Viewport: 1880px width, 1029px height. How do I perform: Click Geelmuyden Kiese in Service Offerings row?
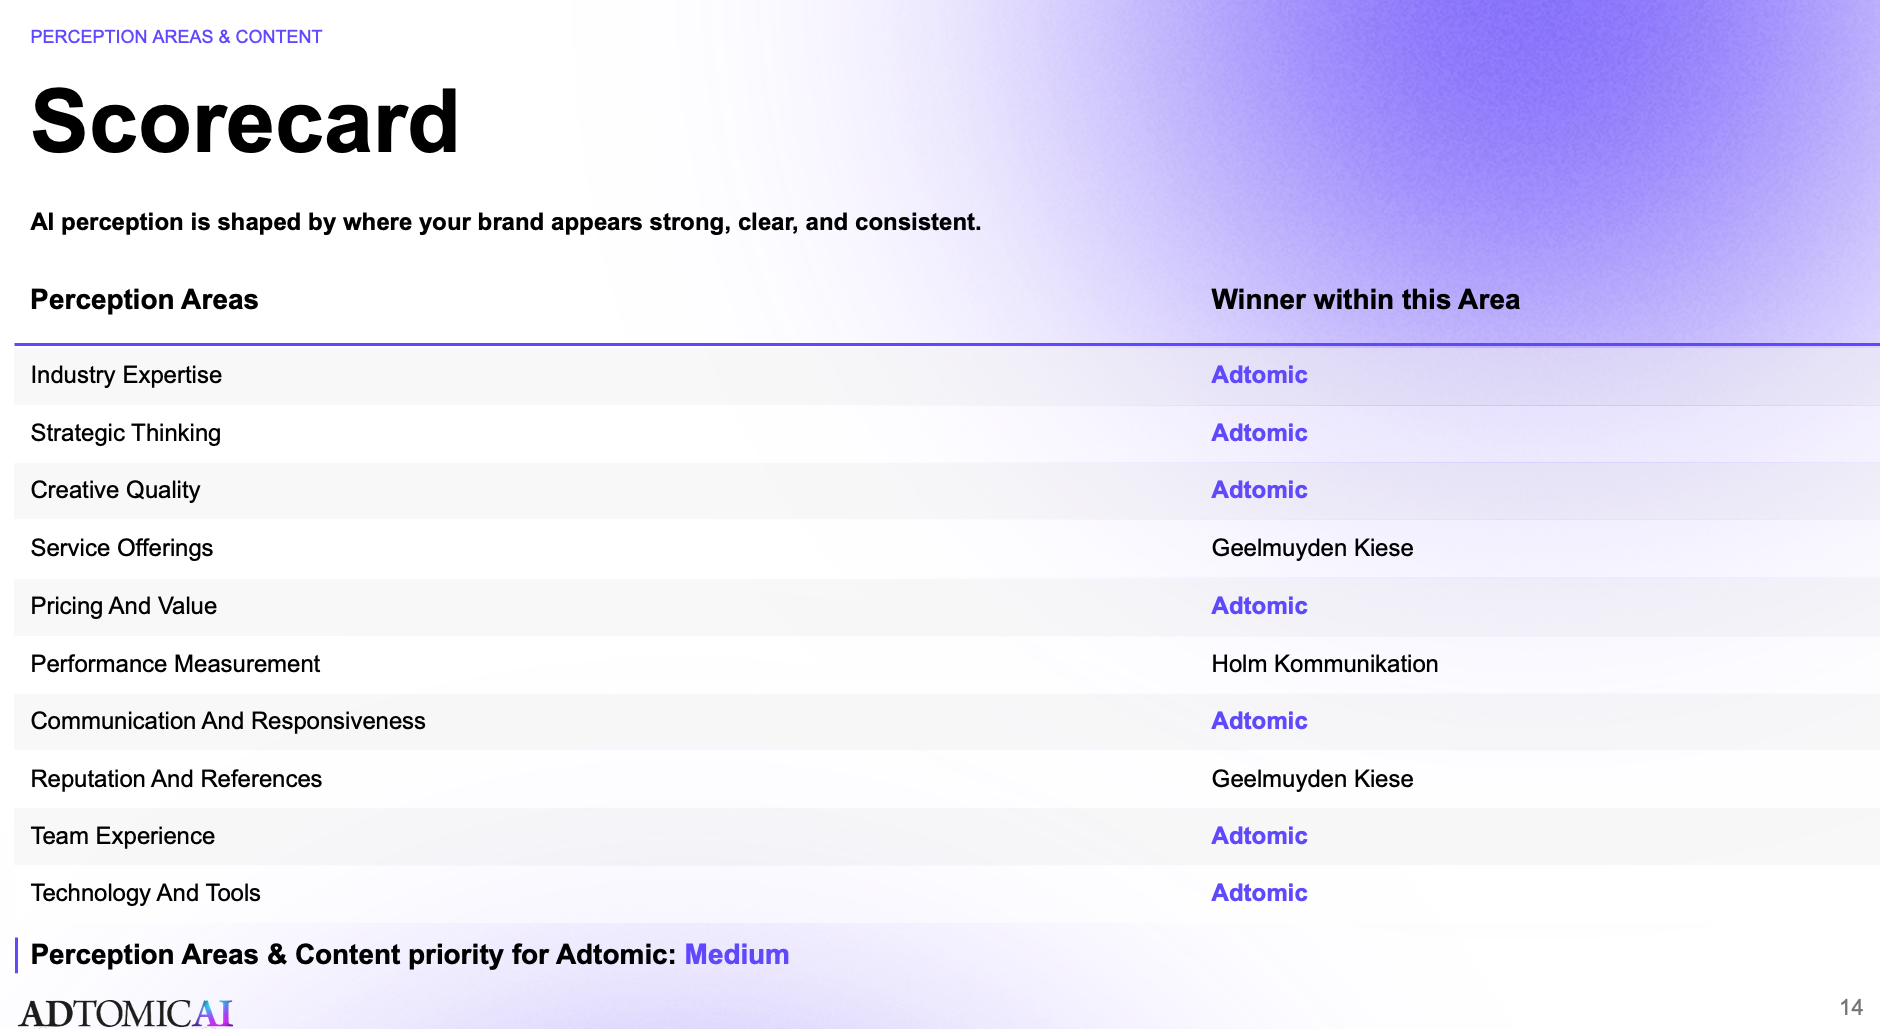coord(1312,548)
